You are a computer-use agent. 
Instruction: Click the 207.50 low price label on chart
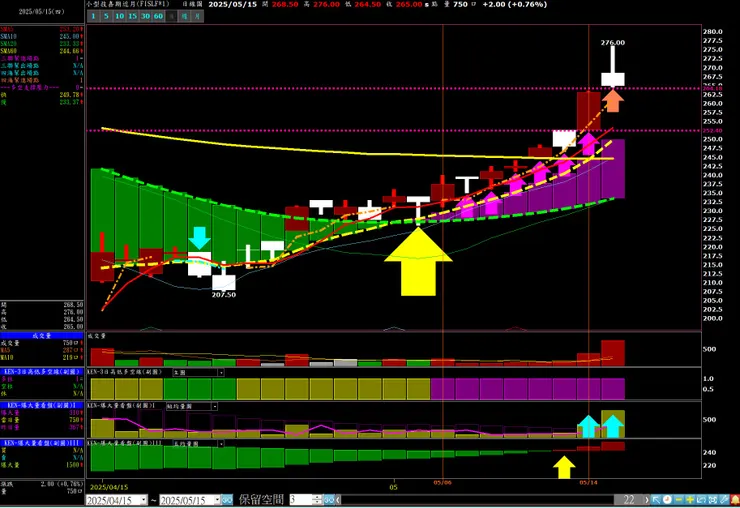(x=224, y=295)
